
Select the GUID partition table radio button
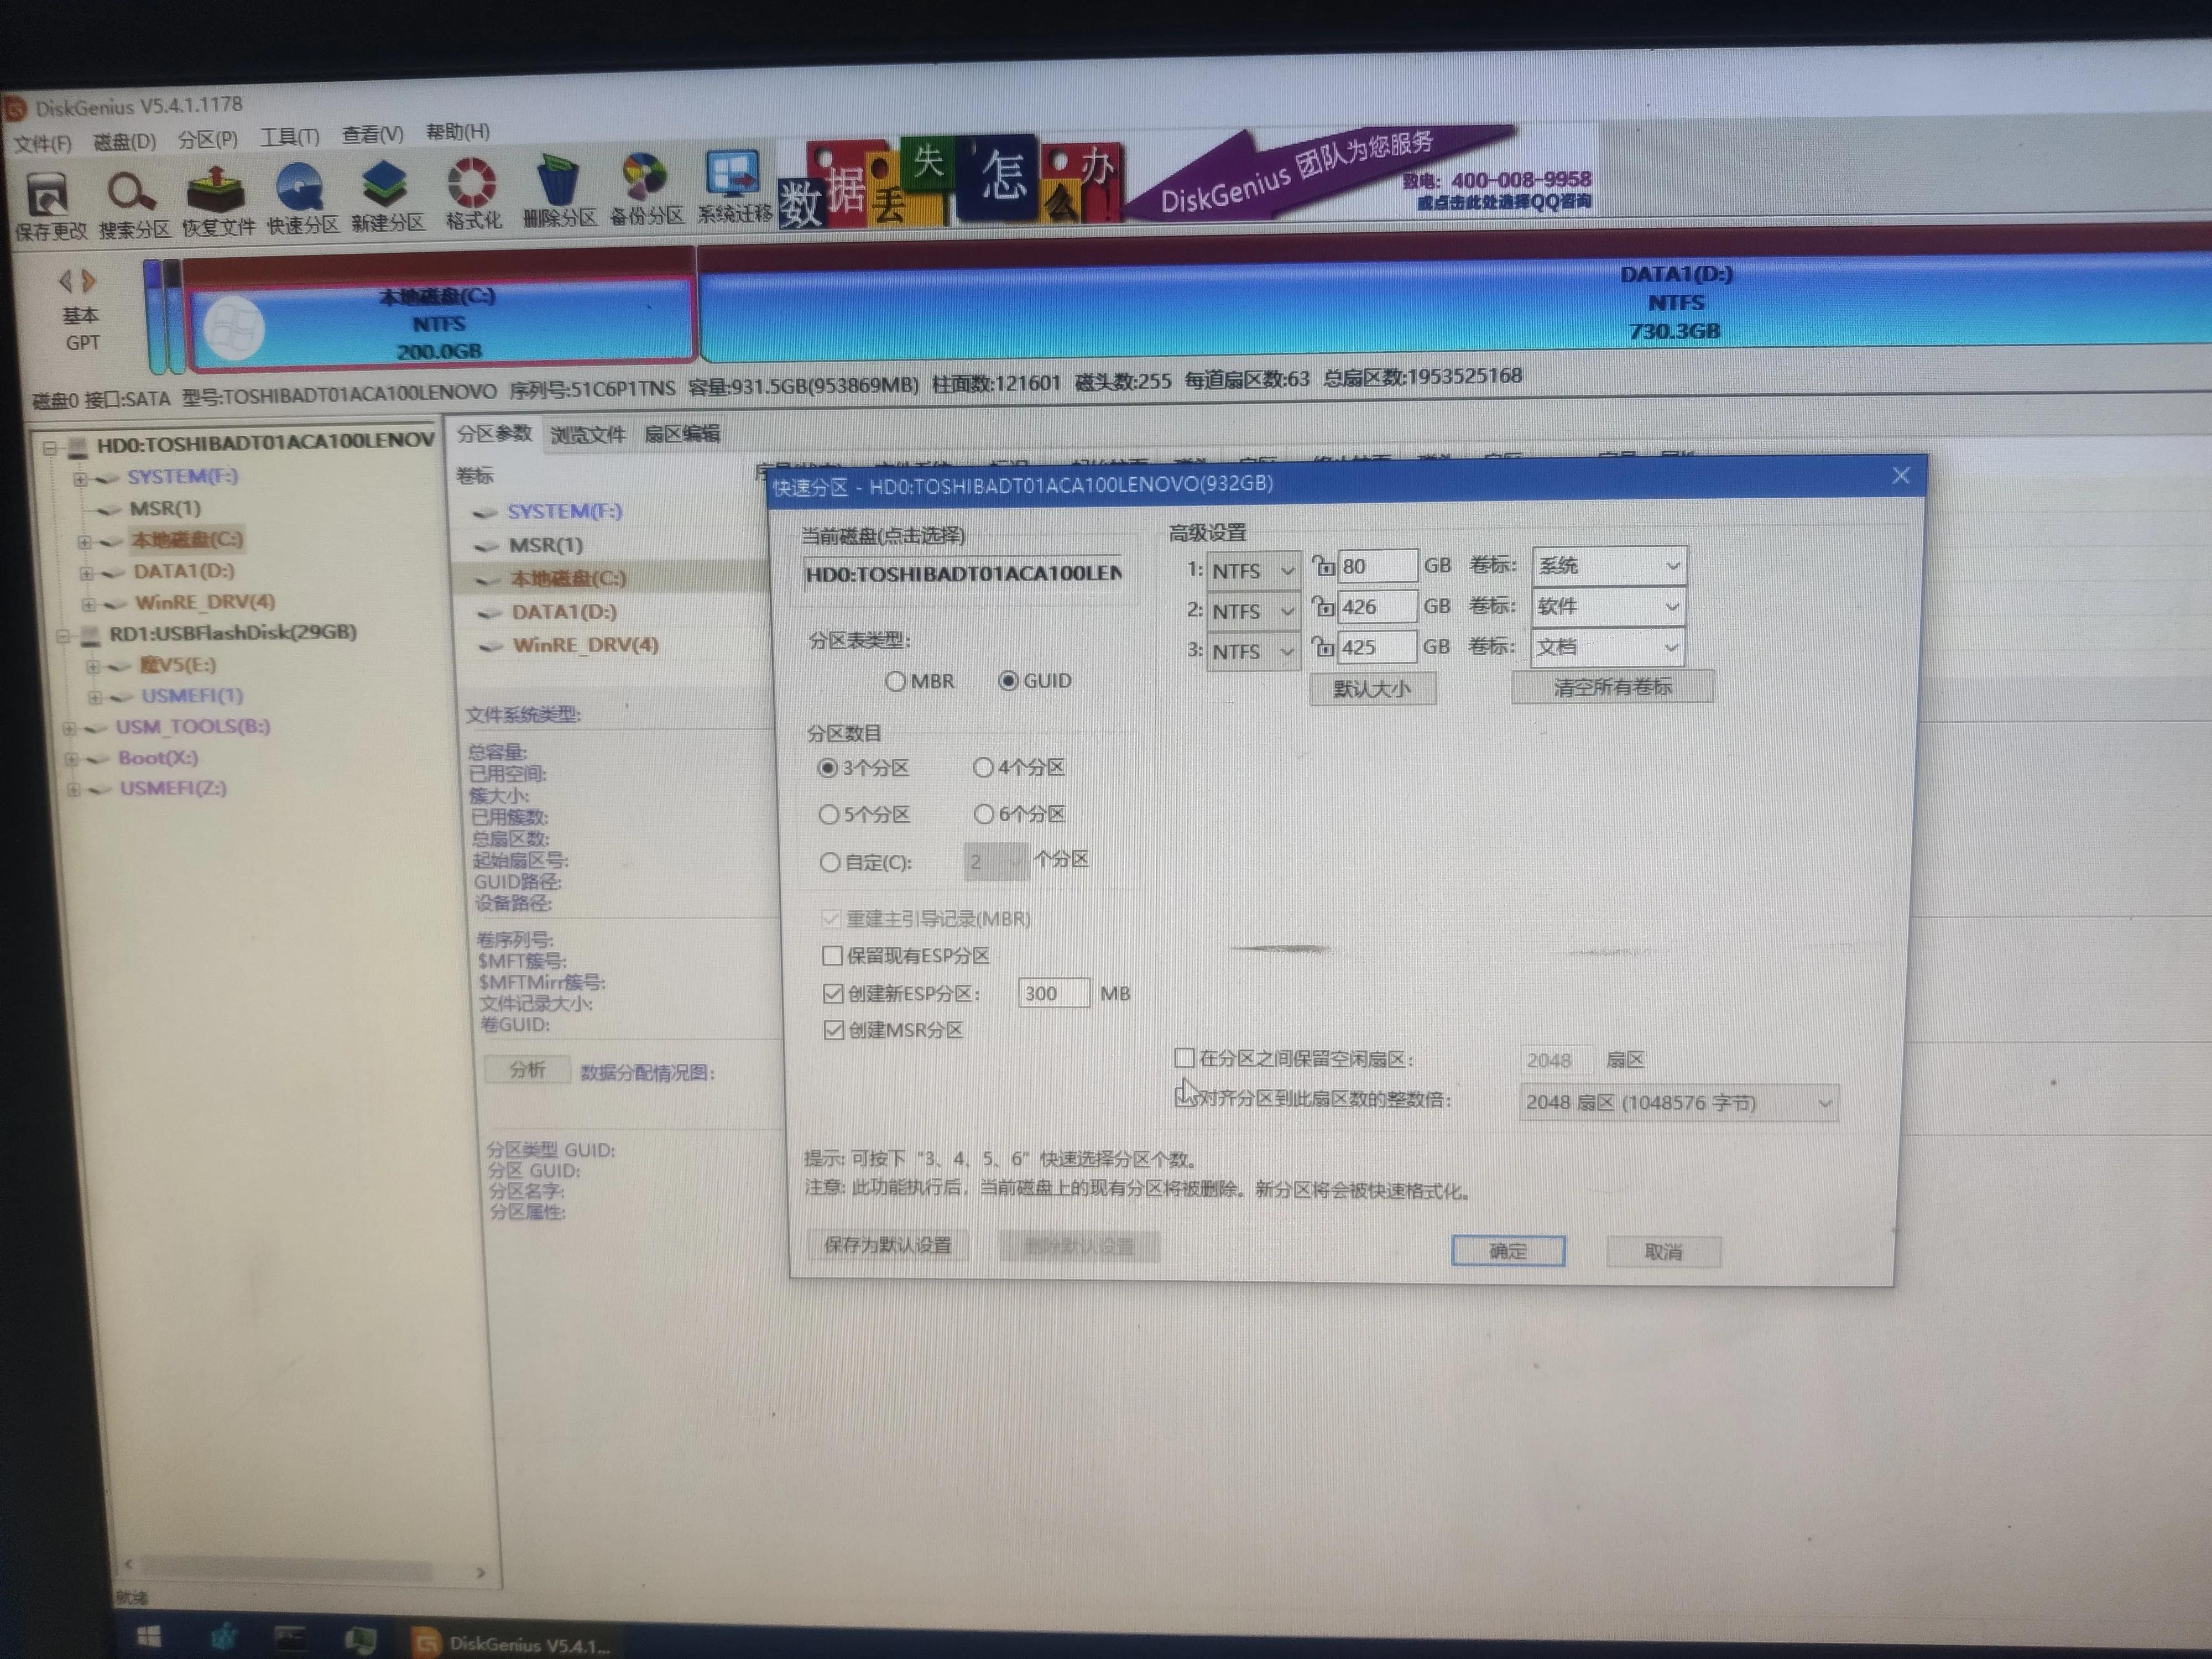(1010, 680)
